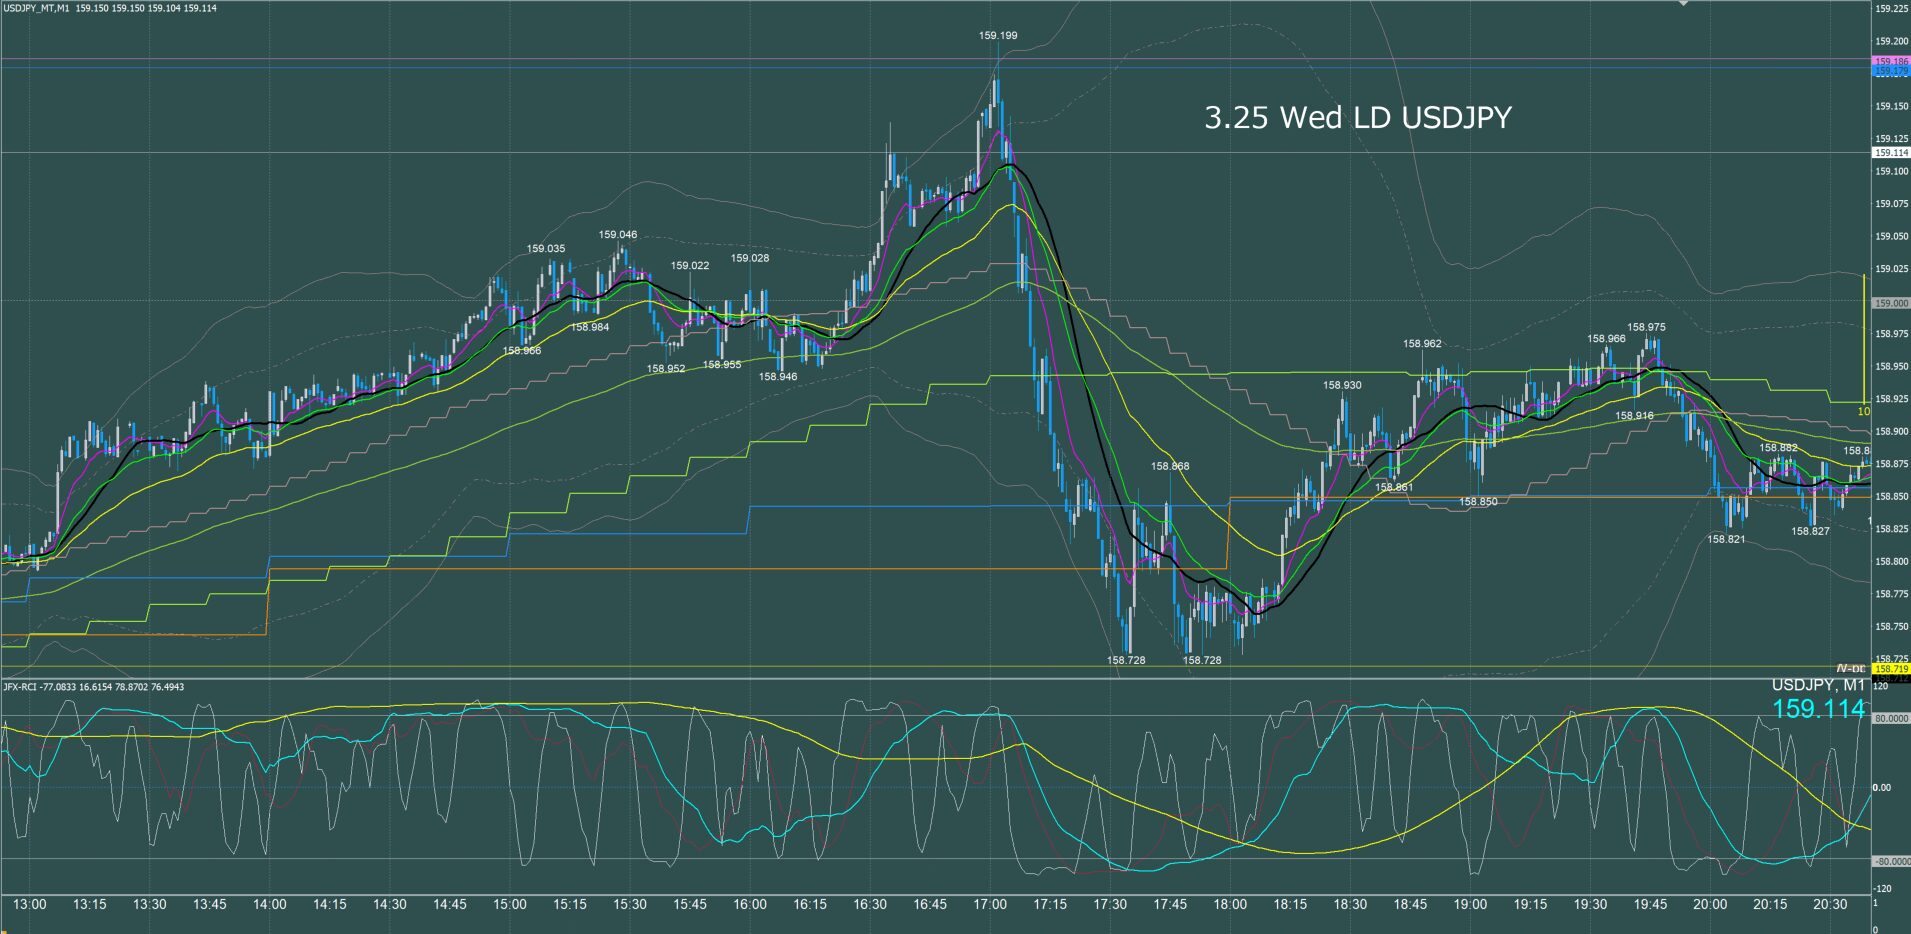Select the pink 159.186 price tag

tap(1890, 61)
